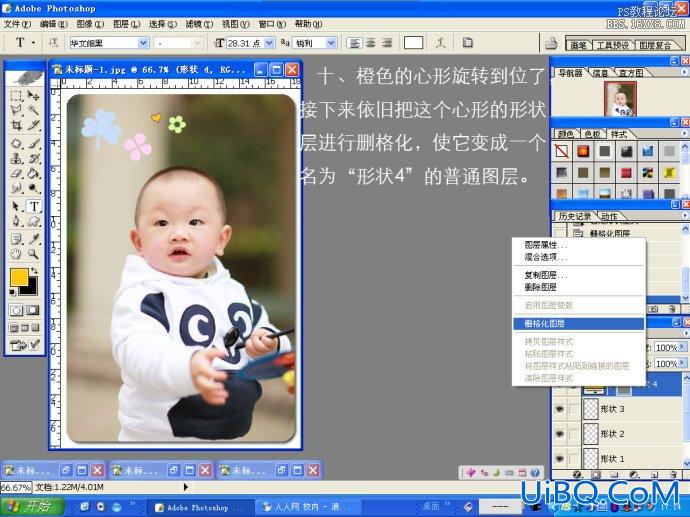Toggle text orientation in options bar

pos(53,43)
